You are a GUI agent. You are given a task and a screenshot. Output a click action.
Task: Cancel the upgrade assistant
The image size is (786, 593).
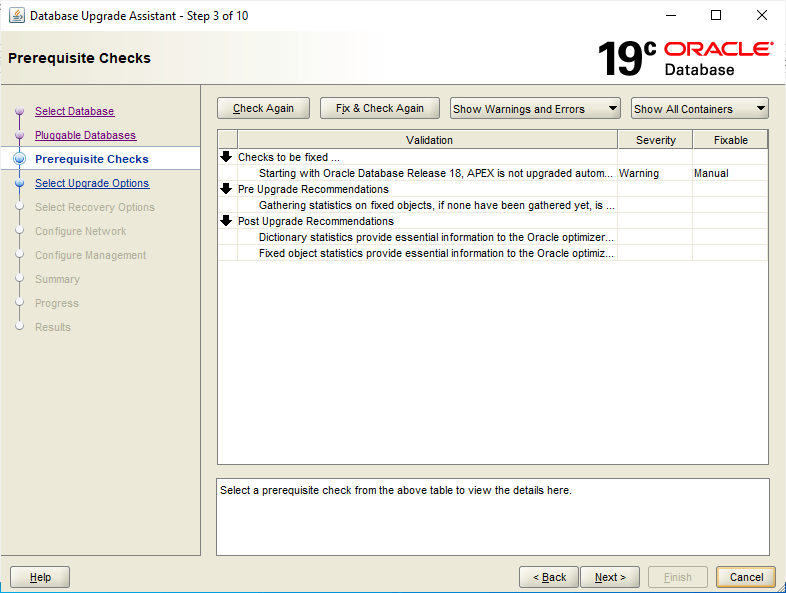click(746, 577)
